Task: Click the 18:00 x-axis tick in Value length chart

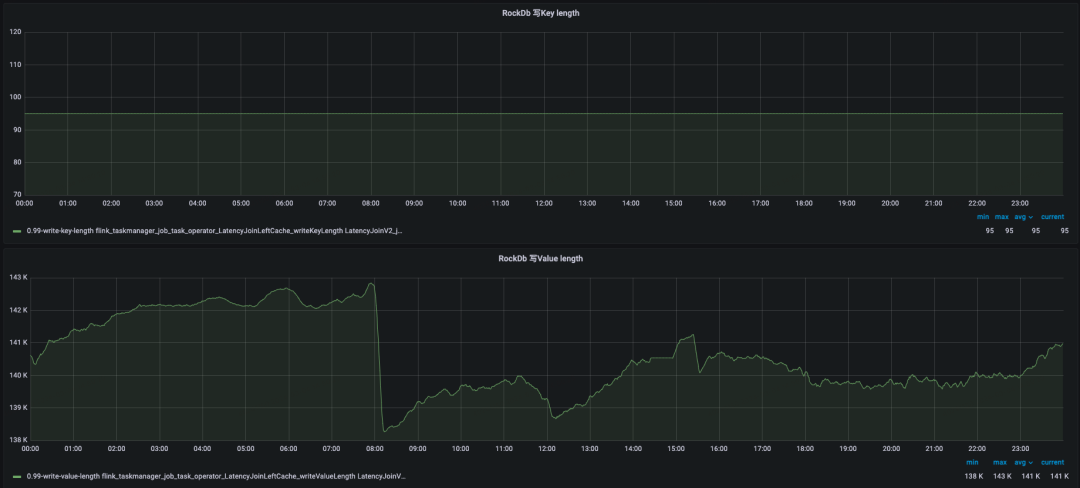Action: (806, 448)
